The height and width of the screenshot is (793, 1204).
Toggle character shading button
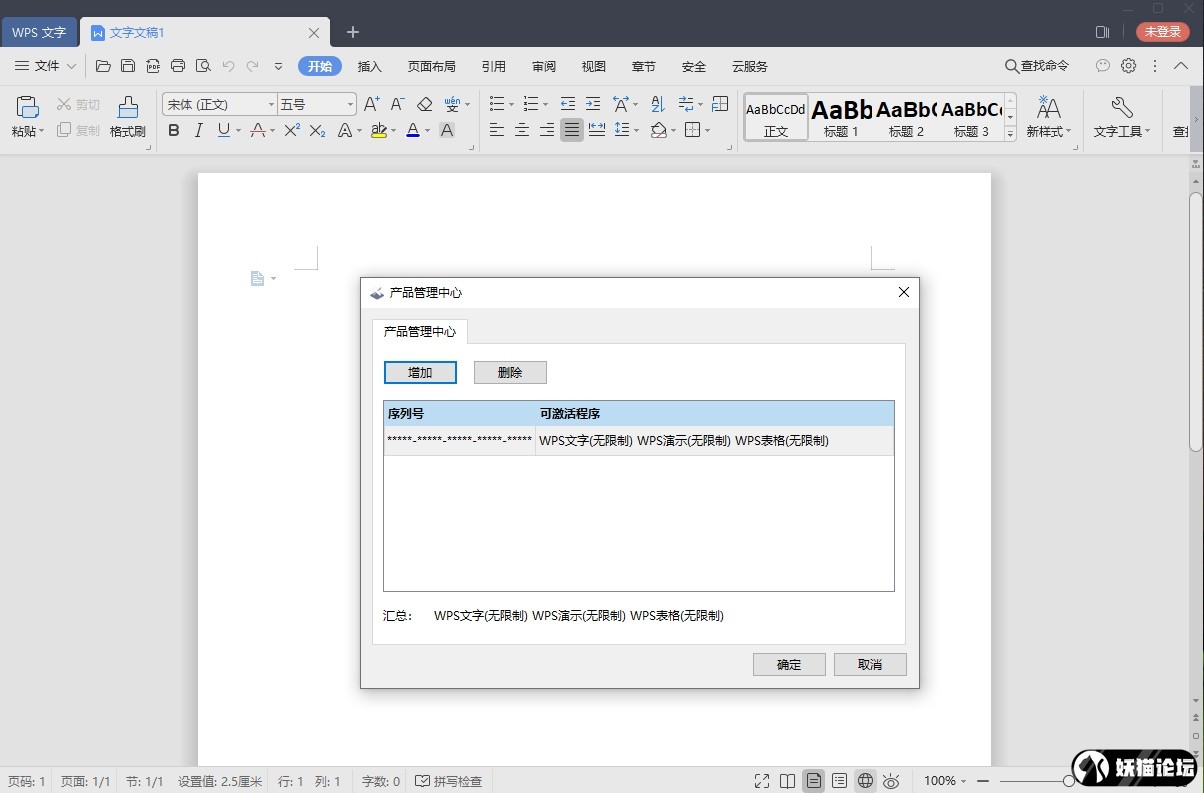(447, 130)
